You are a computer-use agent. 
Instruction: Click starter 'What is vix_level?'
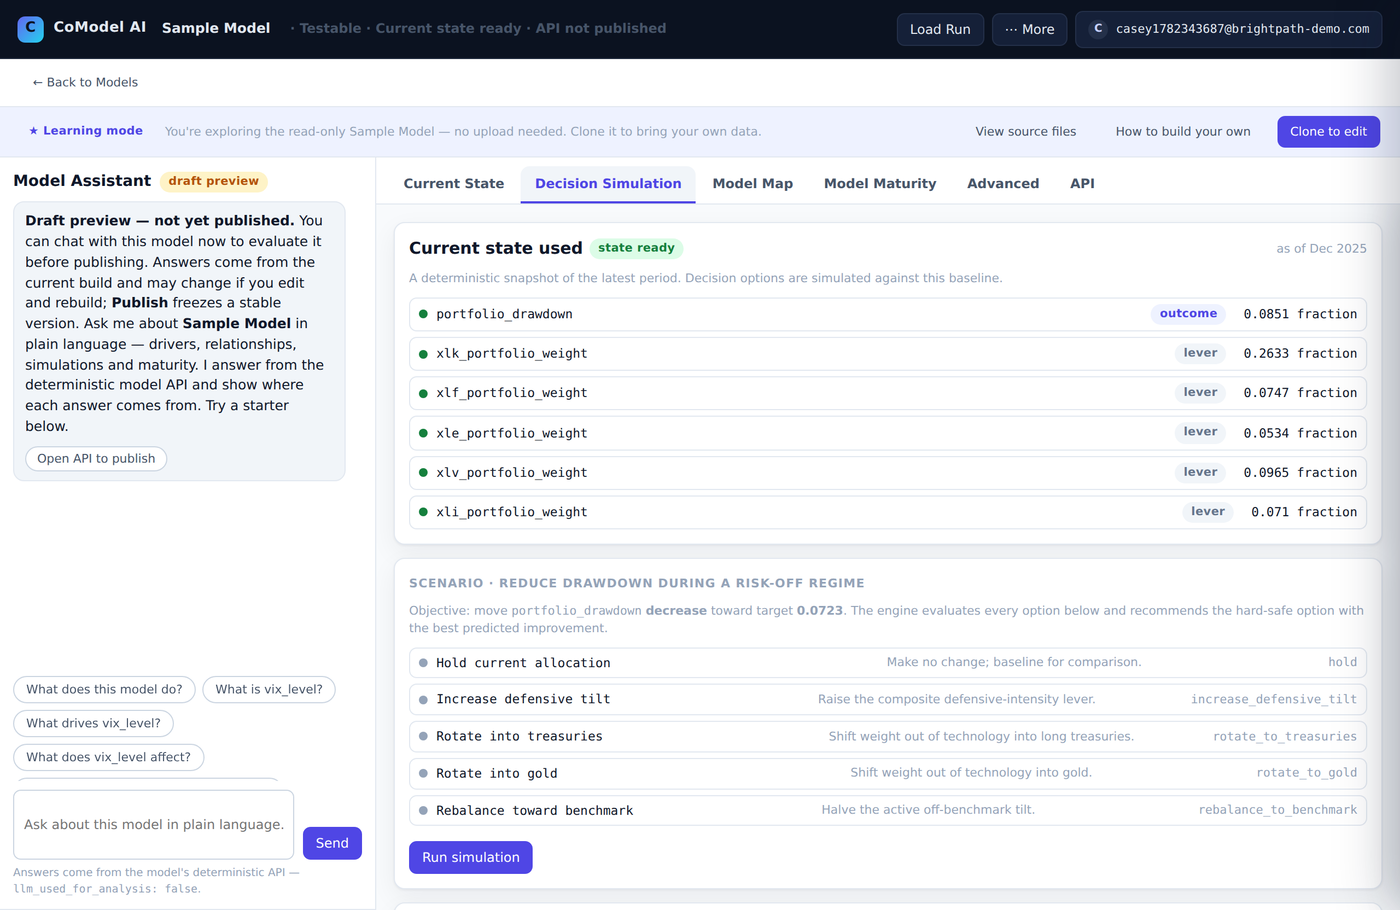[269, 689]
